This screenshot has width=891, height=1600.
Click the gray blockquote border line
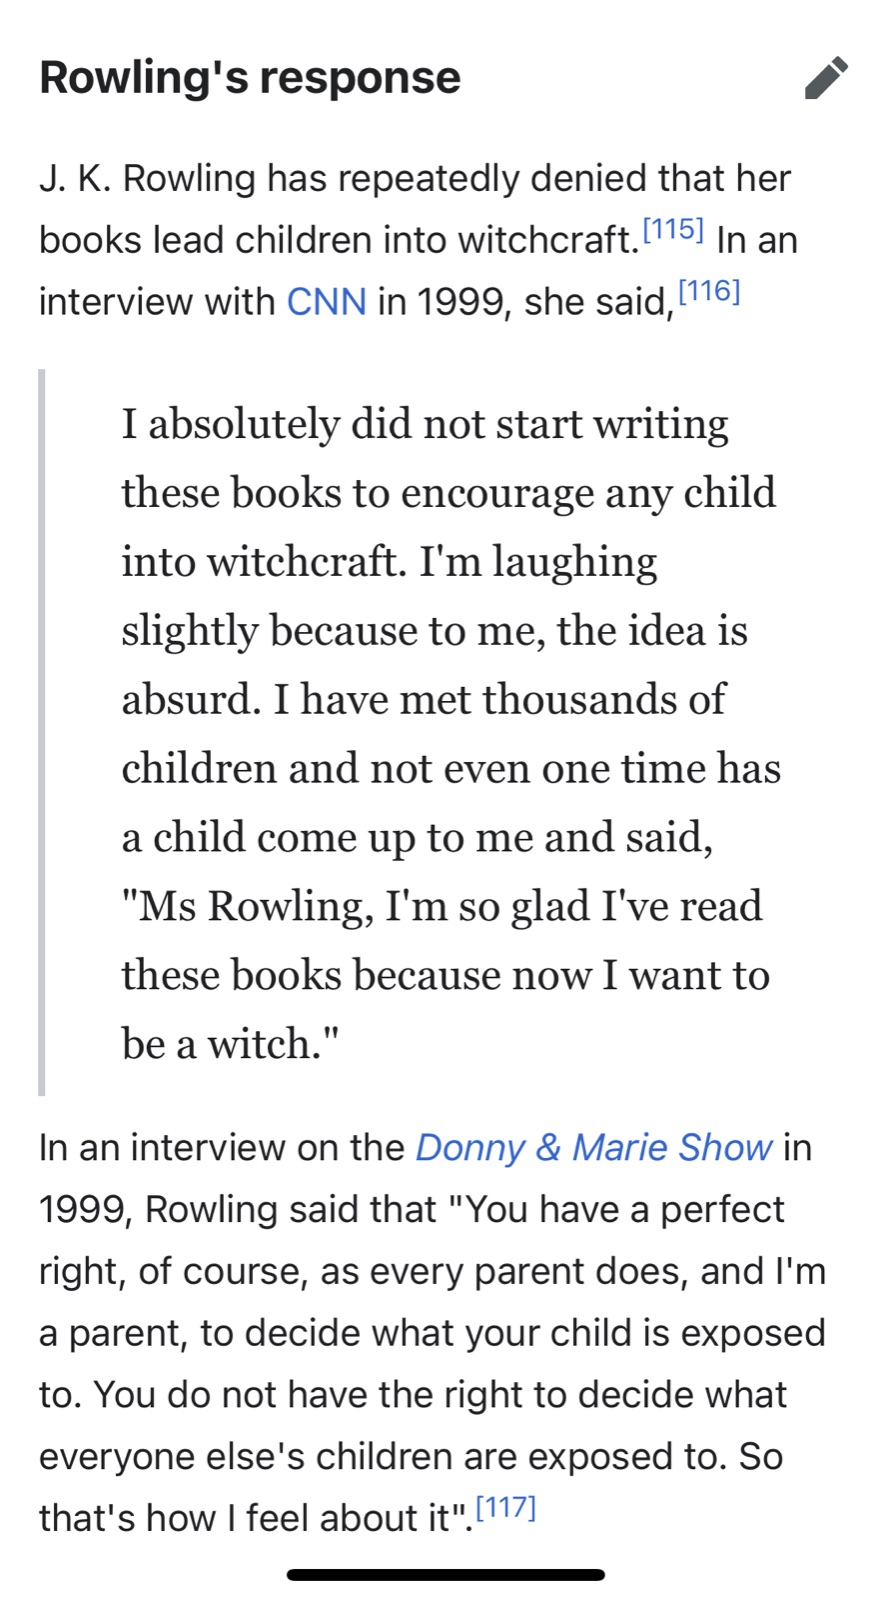click(42, 732)
